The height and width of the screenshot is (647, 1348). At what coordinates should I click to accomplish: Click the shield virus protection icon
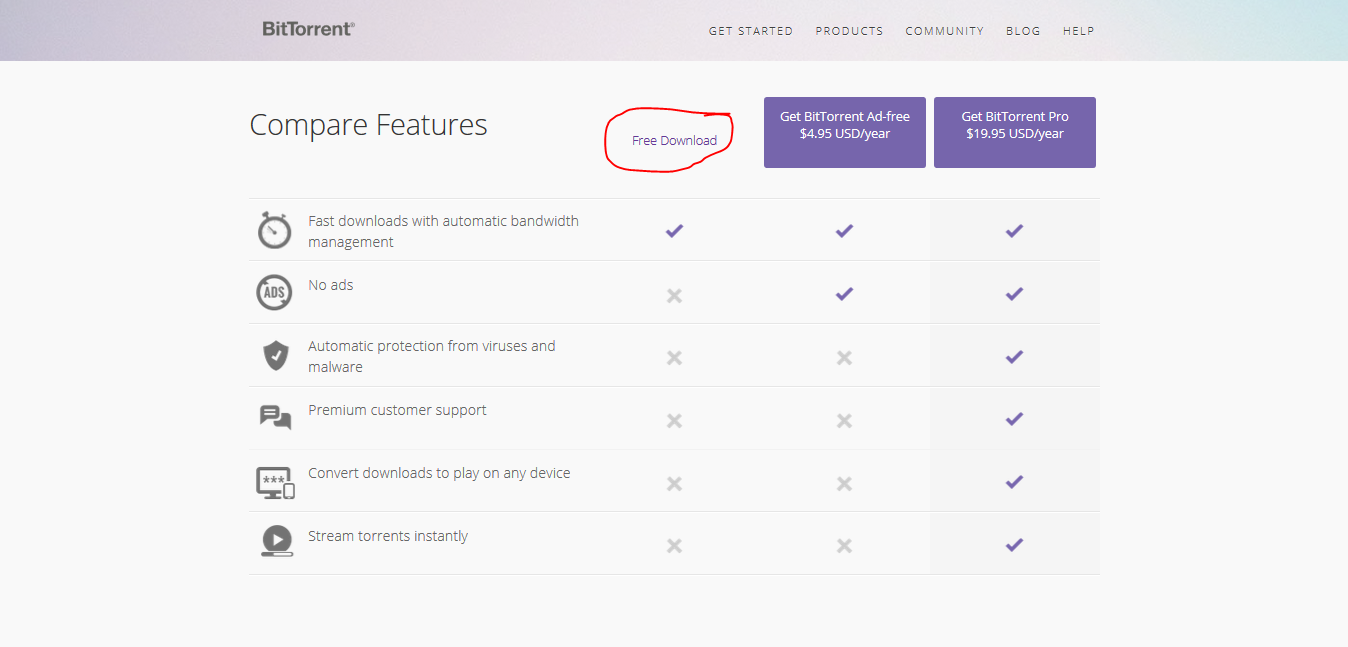coord(275,355)
